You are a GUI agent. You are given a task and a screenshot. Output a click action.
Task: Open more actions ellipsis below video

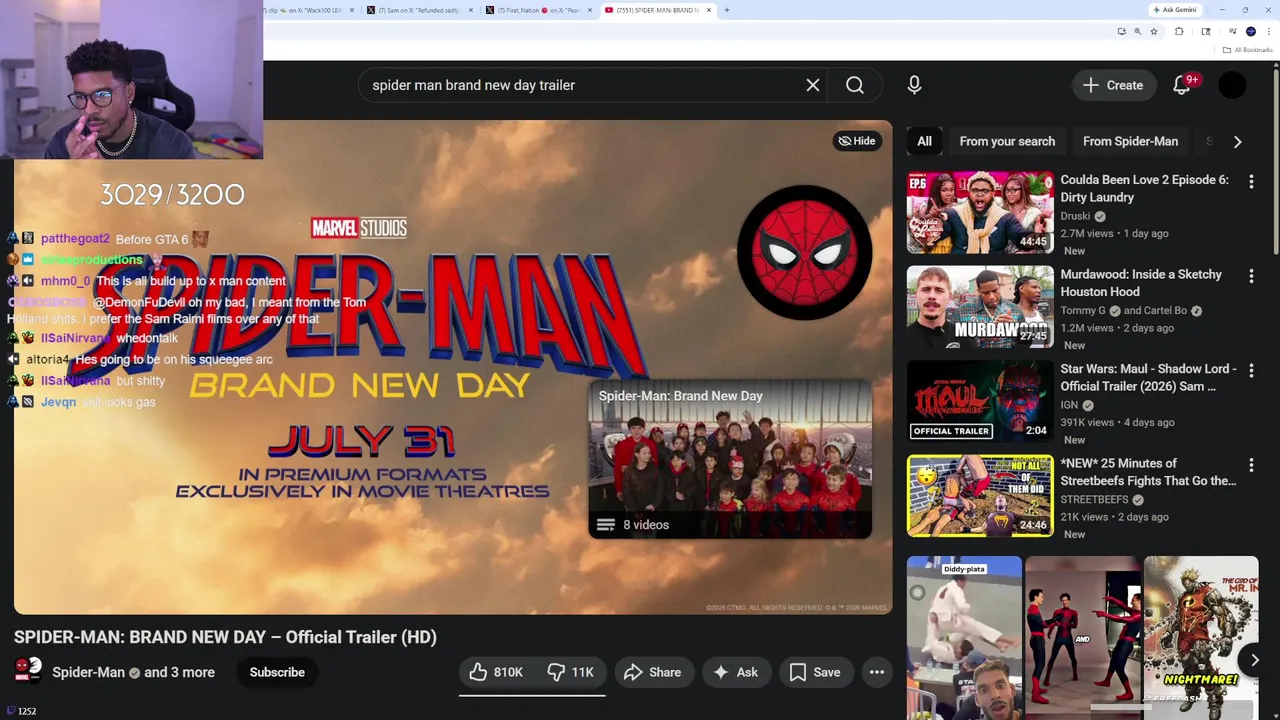tap(877, 672)
